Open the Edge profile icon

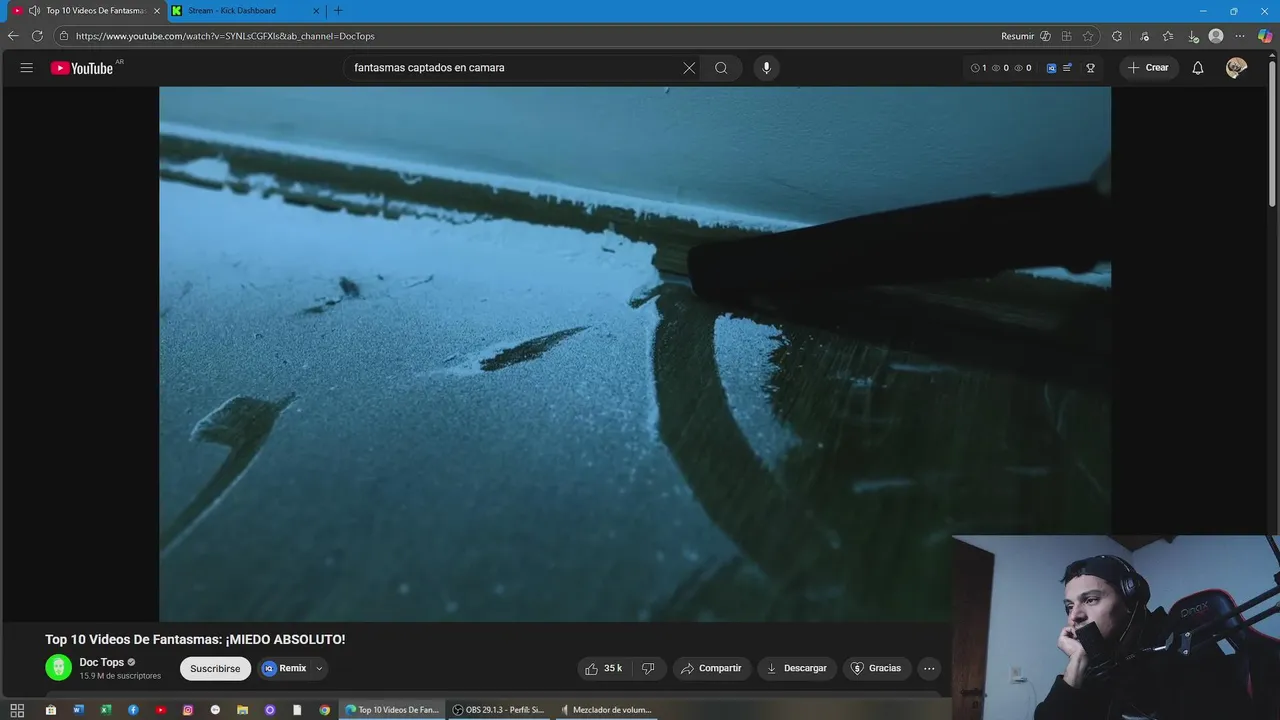pos(1216,36)
